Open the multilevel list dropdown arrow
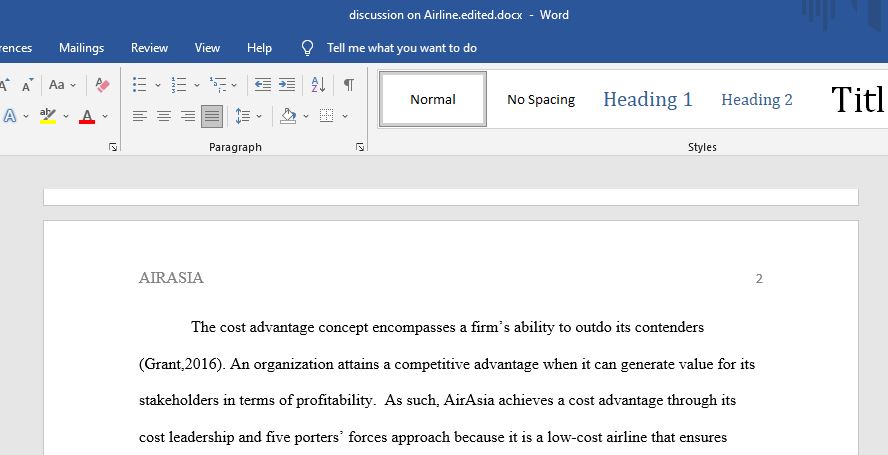 234,85
